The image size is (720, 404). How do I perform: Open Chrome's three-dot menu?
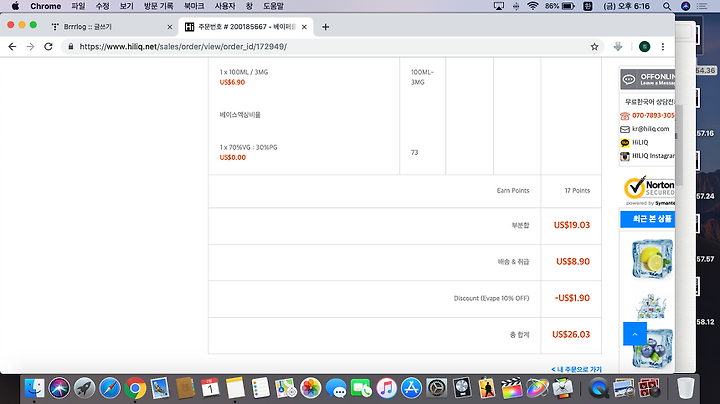pos(663,46)
